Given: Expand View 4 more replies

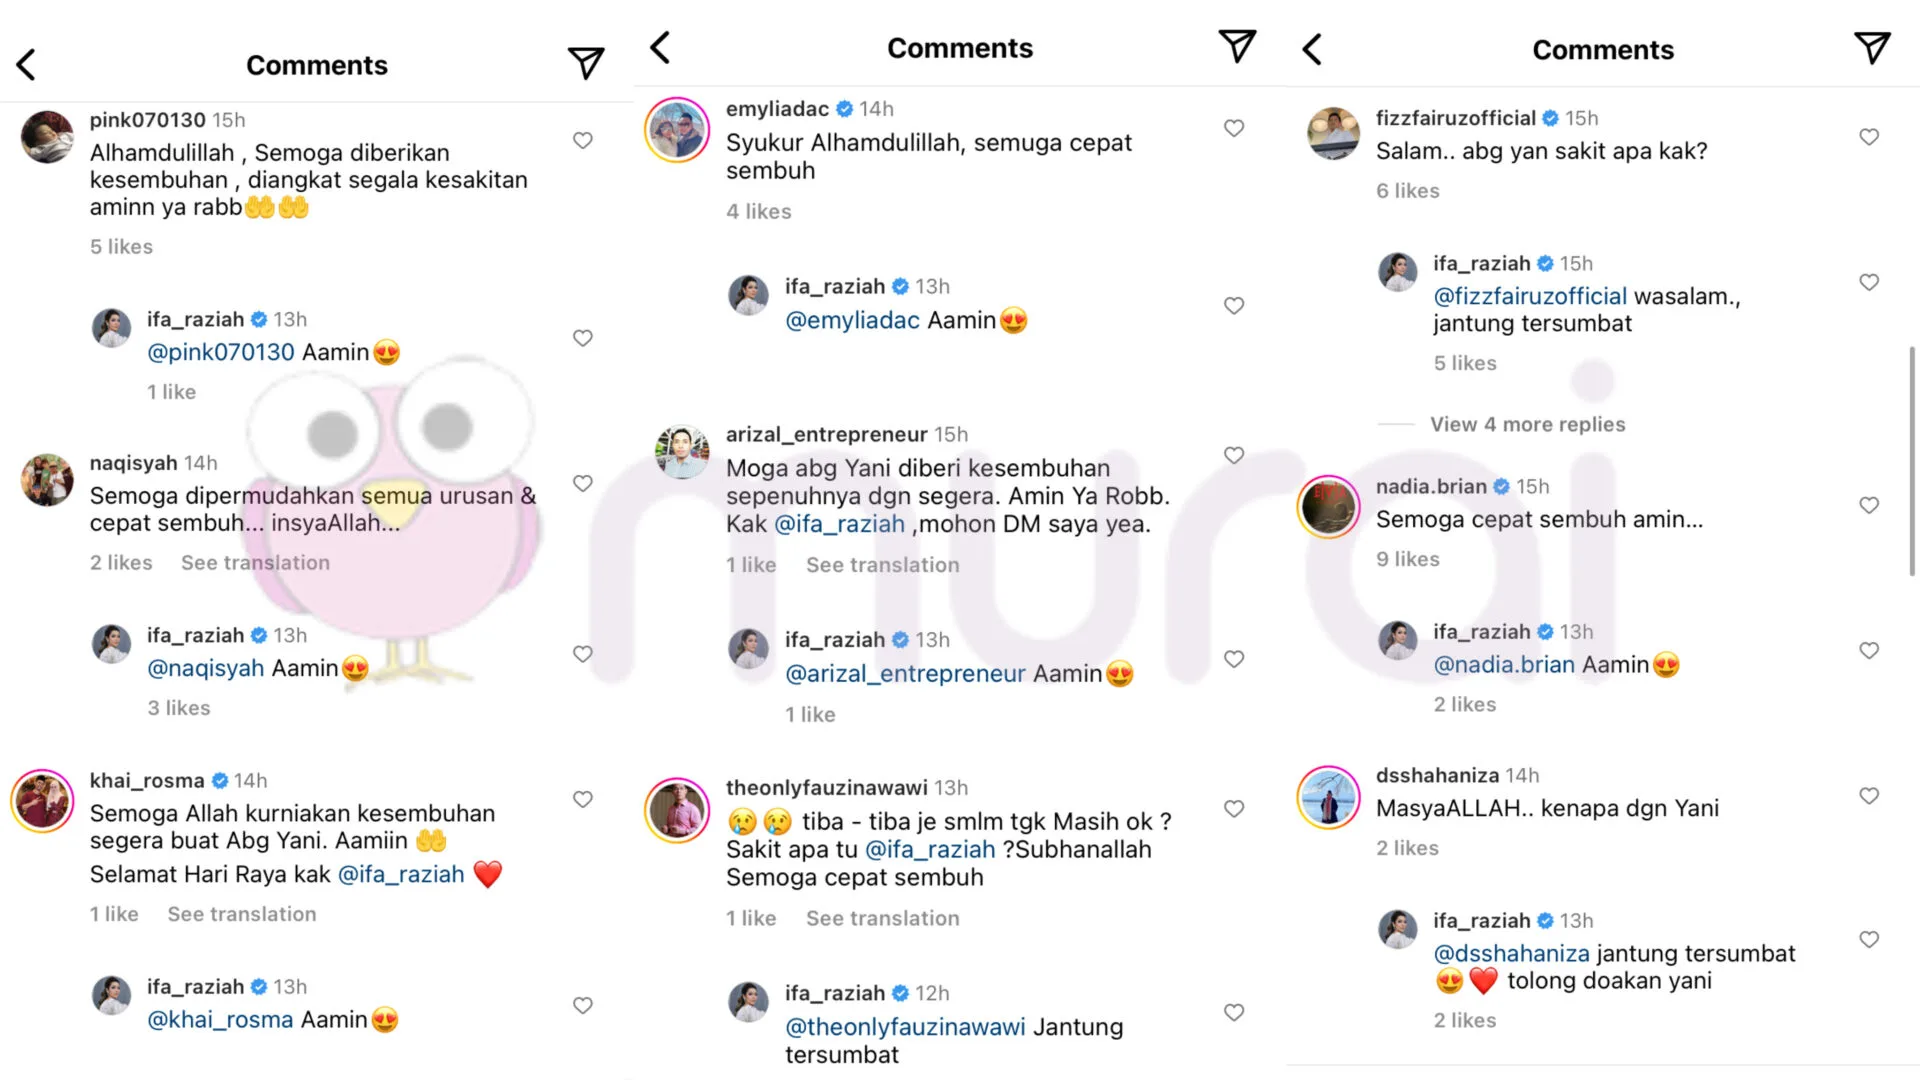Looking at the screenshot, I should 1527,424.
